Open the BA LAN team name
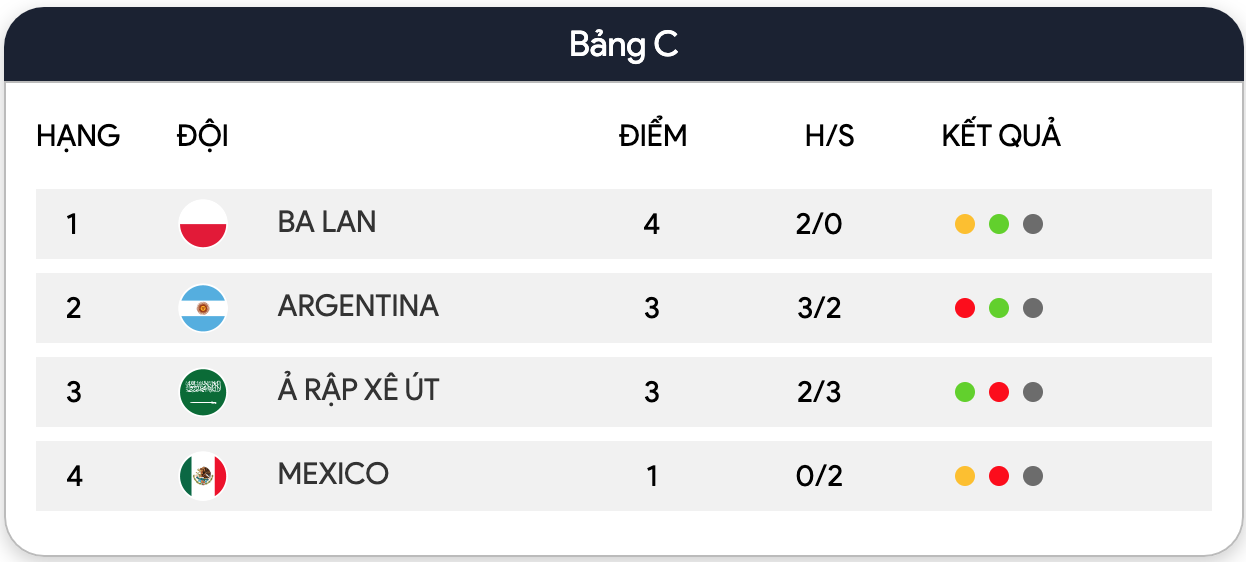Image resolution: width=1246 pixels, height=562 pixels. click(327, 222)
